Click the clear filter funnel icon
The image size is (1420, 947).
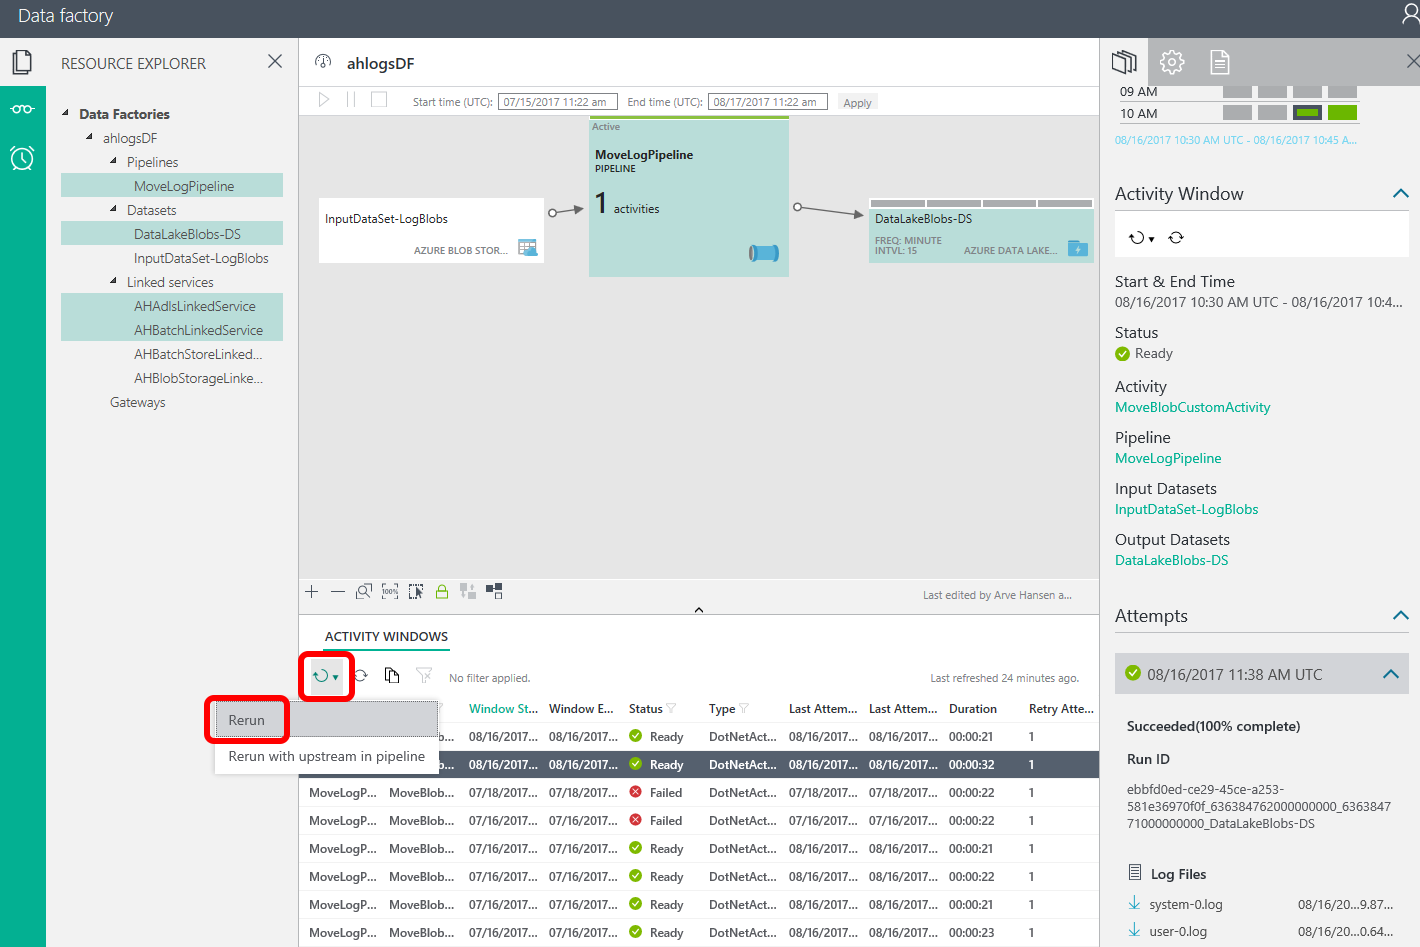click(x=424, y=676)
